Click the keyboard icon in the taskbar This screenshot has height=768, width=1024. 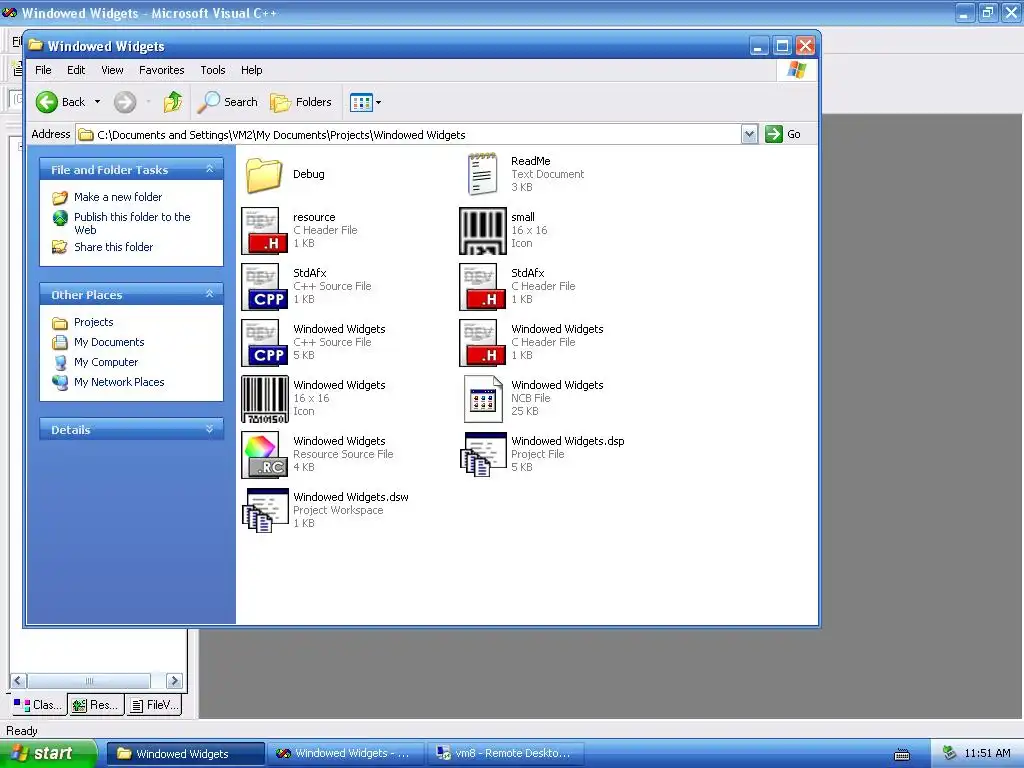(902, 754)
